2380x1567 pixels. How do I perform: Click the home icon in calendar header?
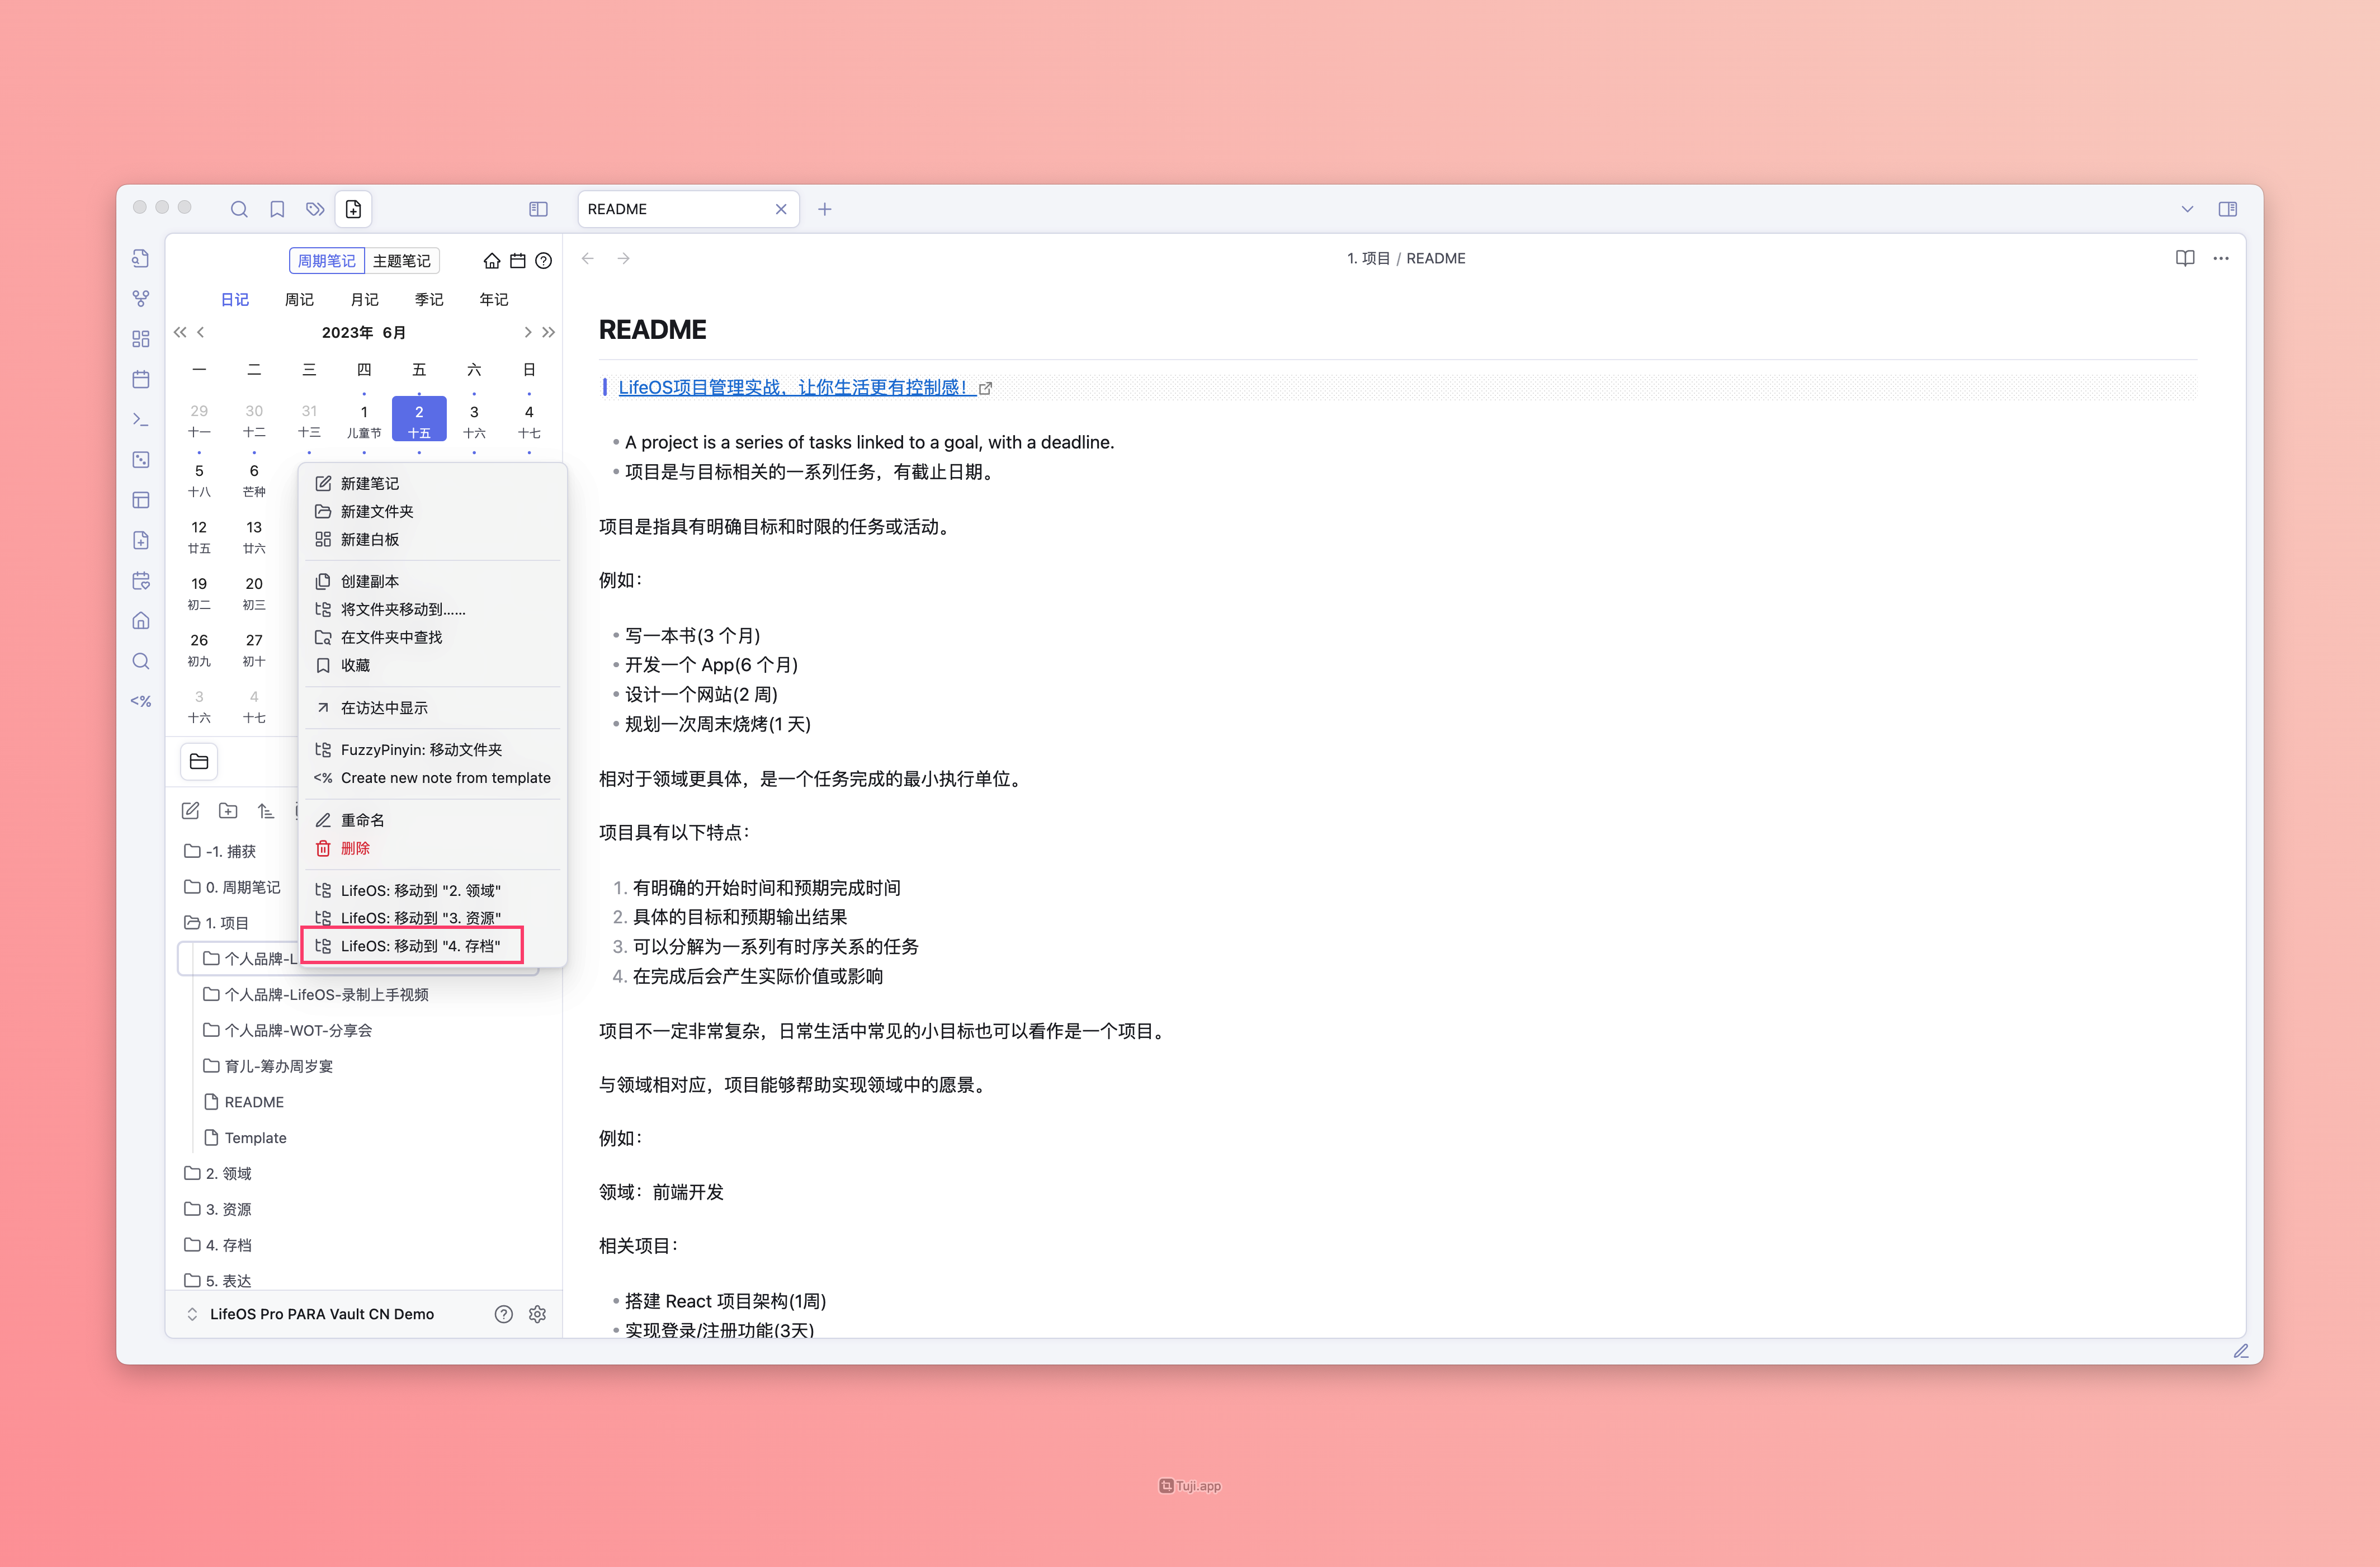tap(491, 261)
